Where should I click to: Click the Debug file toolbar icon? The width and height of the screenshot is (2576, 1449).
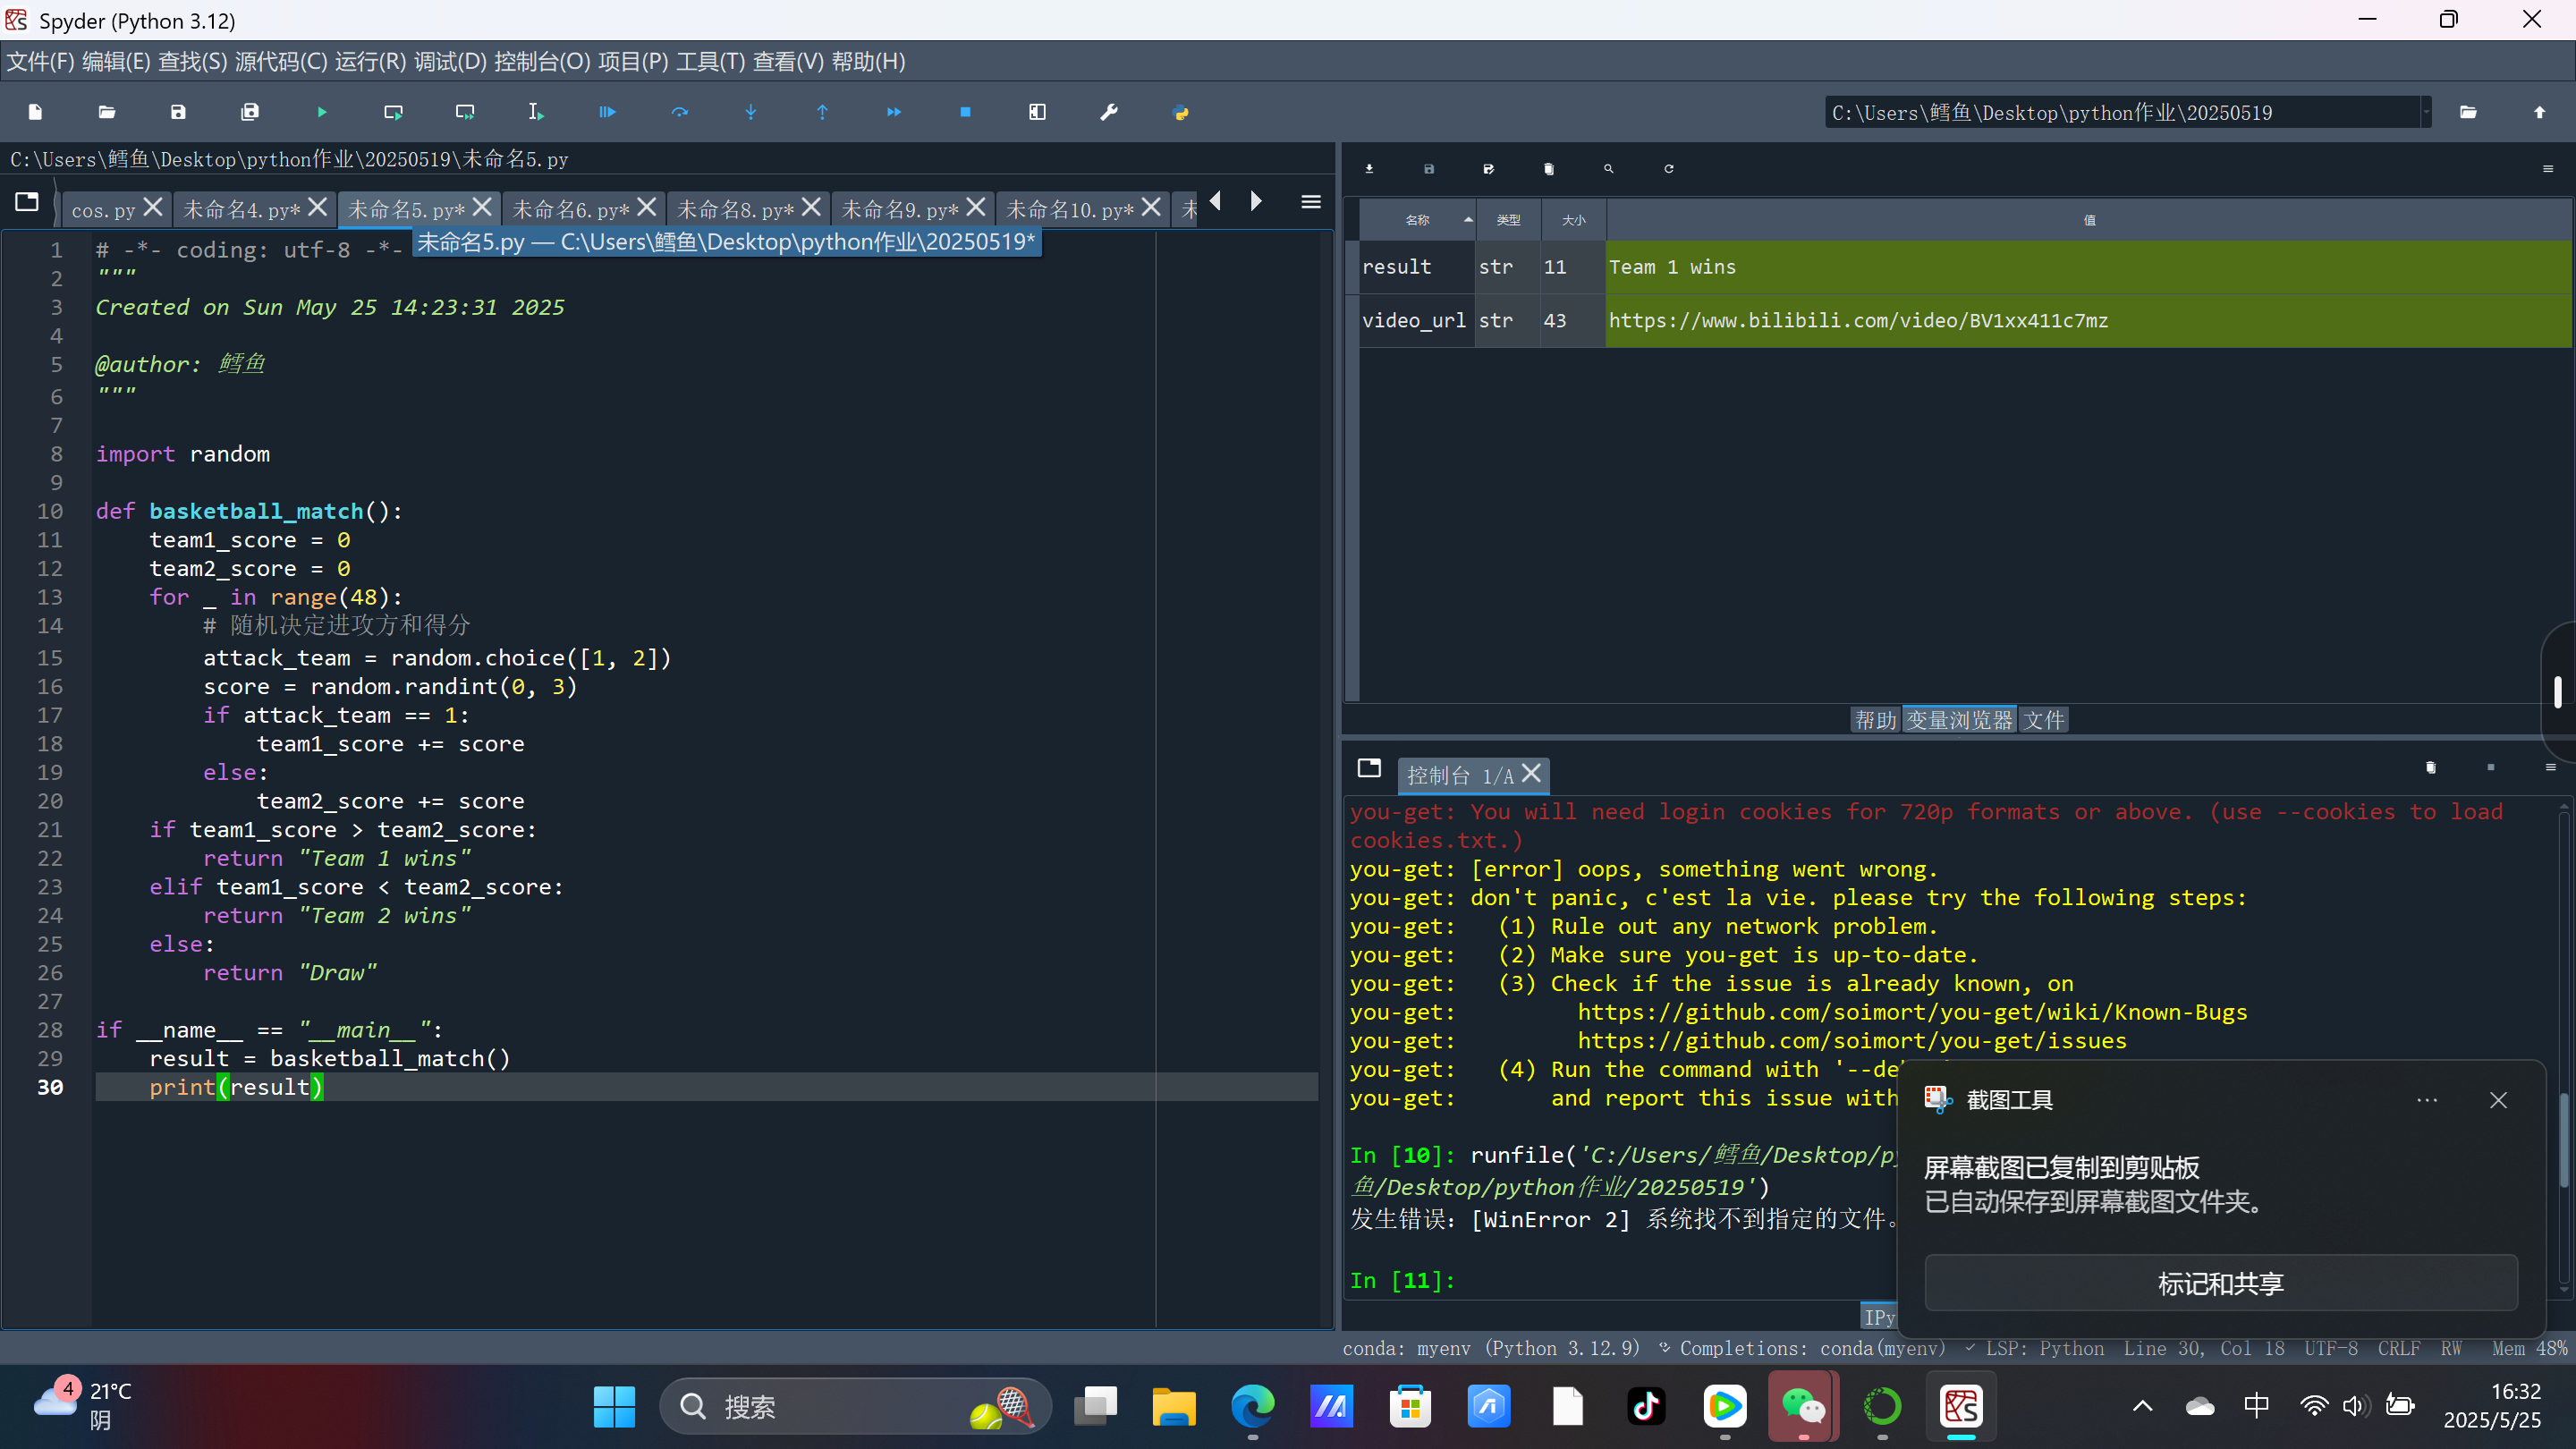pyautogui.click(x=607, y=112)
